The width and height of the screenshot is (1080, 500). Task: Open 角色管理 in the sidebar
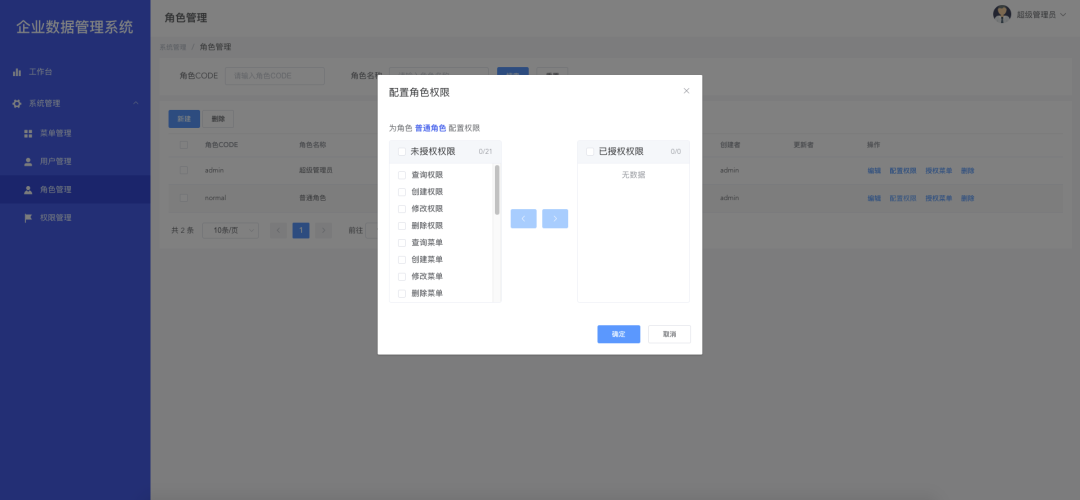click(56, 190)
